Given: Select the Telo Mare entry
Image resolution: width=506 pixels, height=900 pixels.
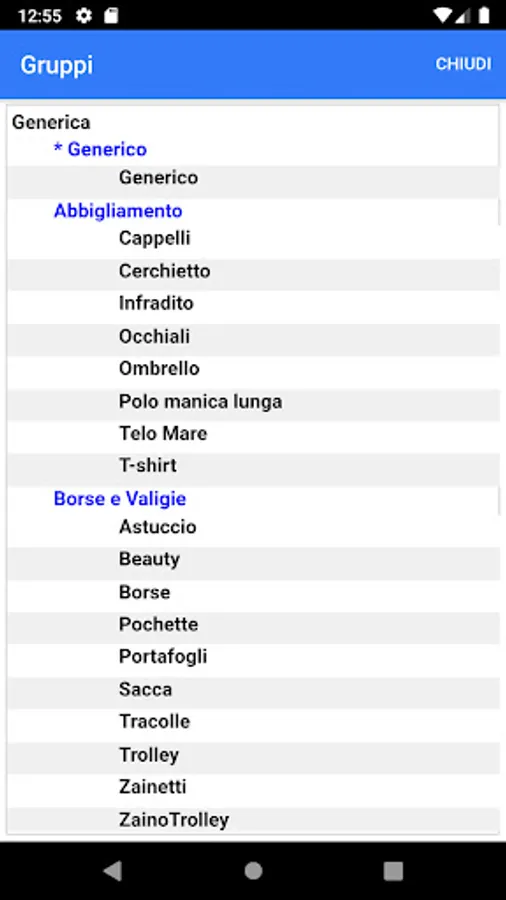Looking at the screenshot, I should (x=253, y=433).
